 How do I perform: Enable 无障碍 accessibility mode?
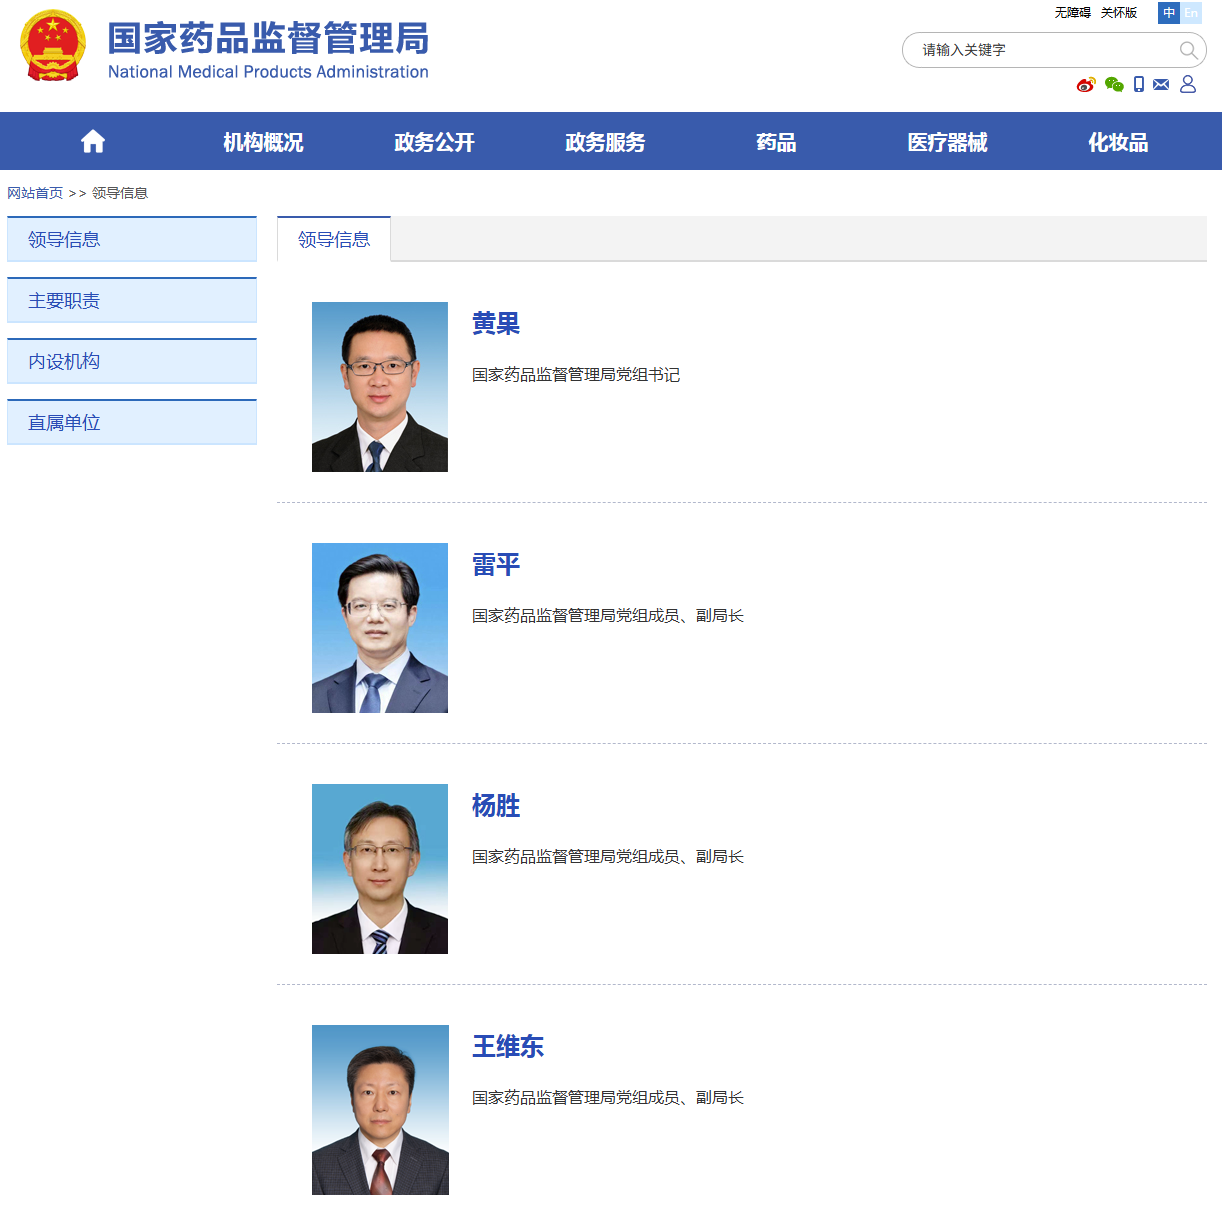(1072, 13)
